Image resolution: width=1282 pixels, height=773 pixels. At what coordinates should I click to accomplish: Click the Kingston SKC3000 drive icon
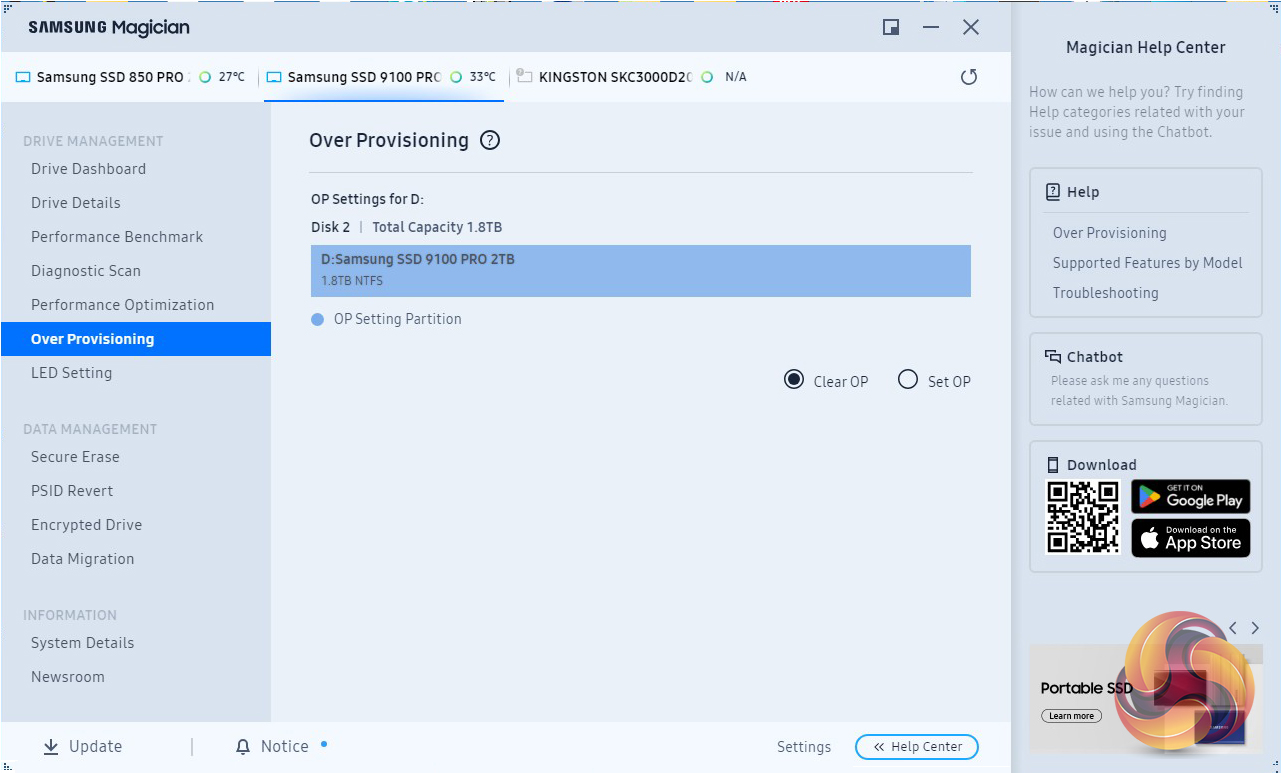pos(524,76)
